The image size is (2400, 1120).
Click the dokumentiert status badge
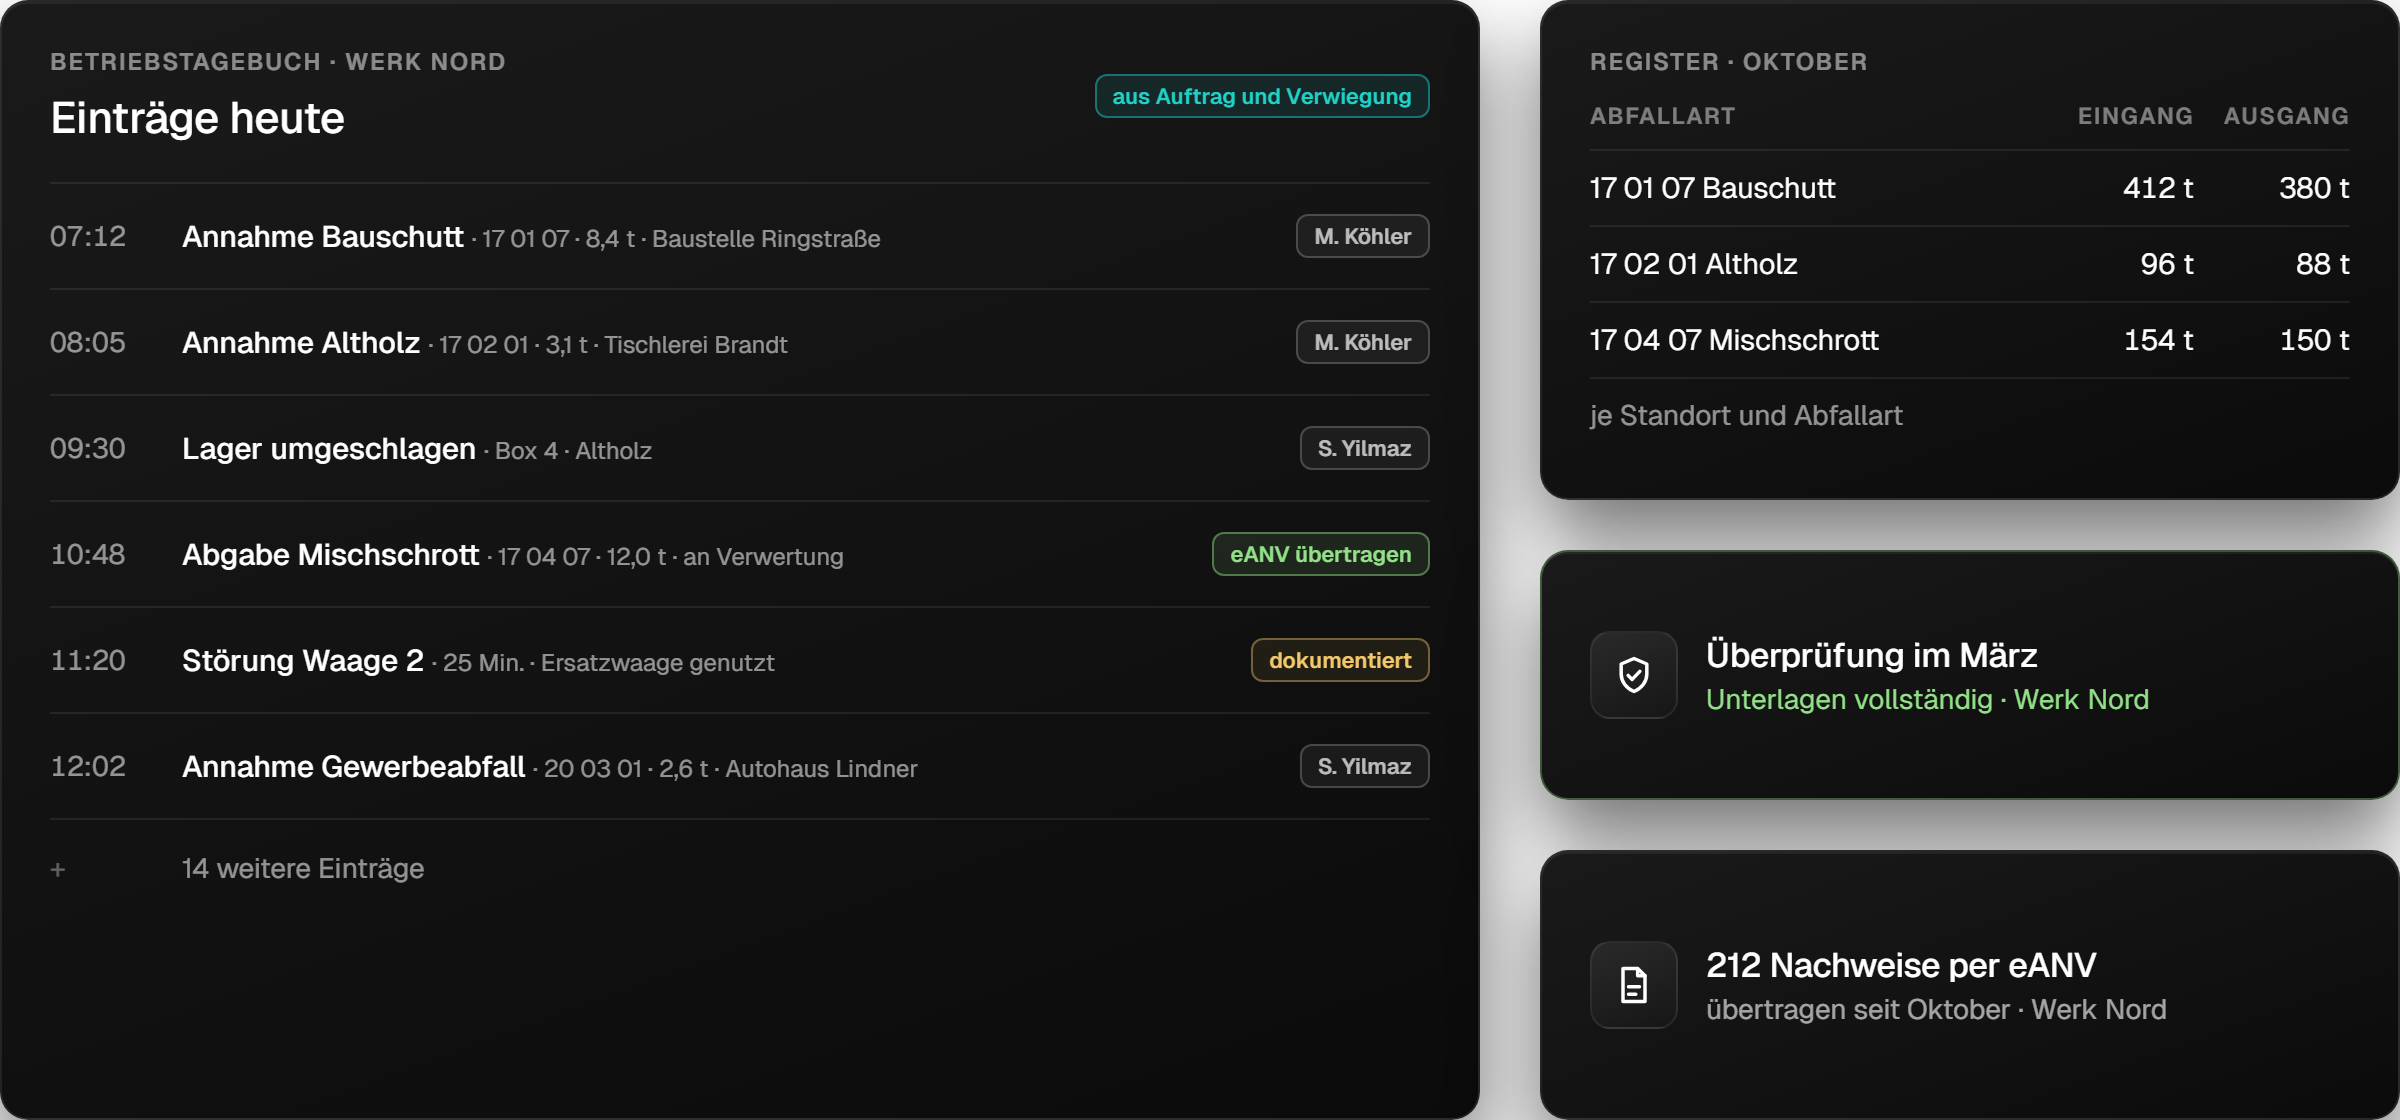point(1340,660)
